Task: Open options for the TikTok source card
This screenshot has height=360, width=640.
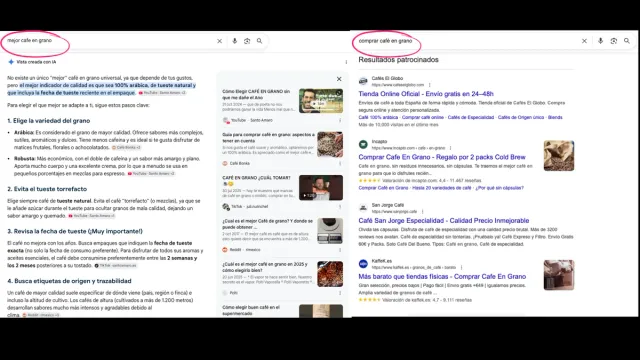Action: [x=340, y=207]
